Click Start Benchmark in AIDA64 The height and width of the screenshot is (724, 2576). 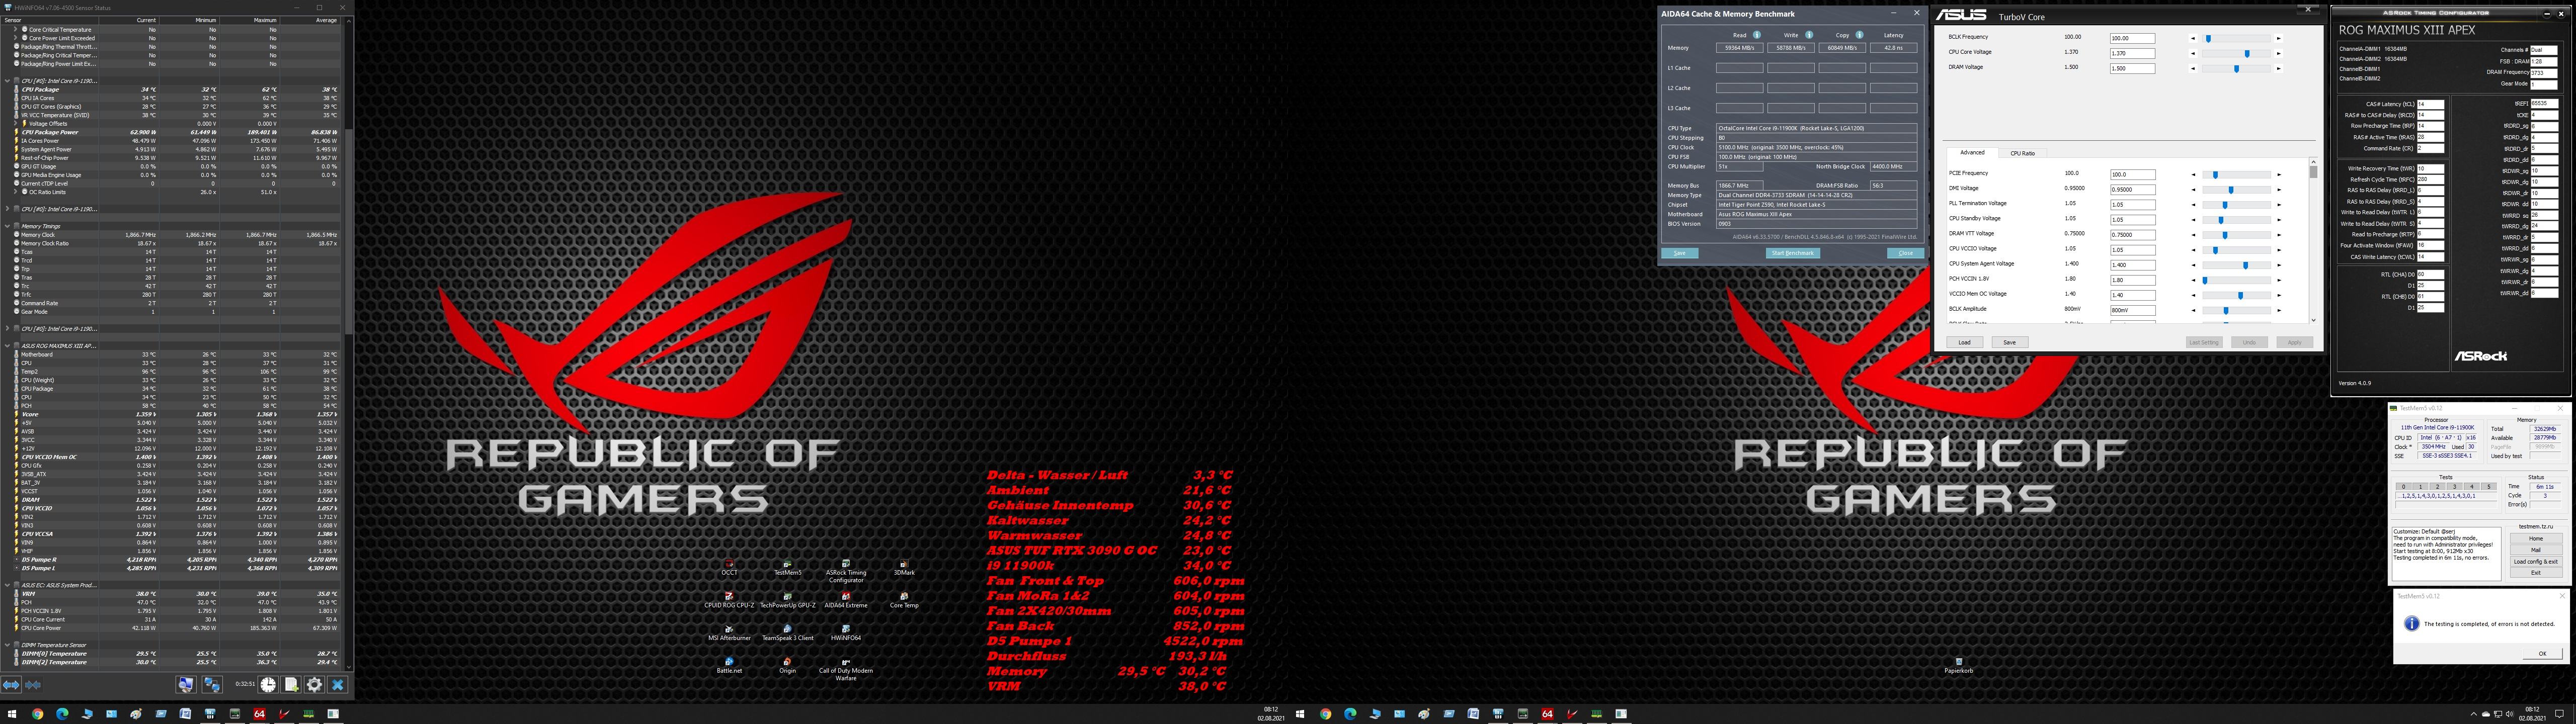tap(1792, 253)
